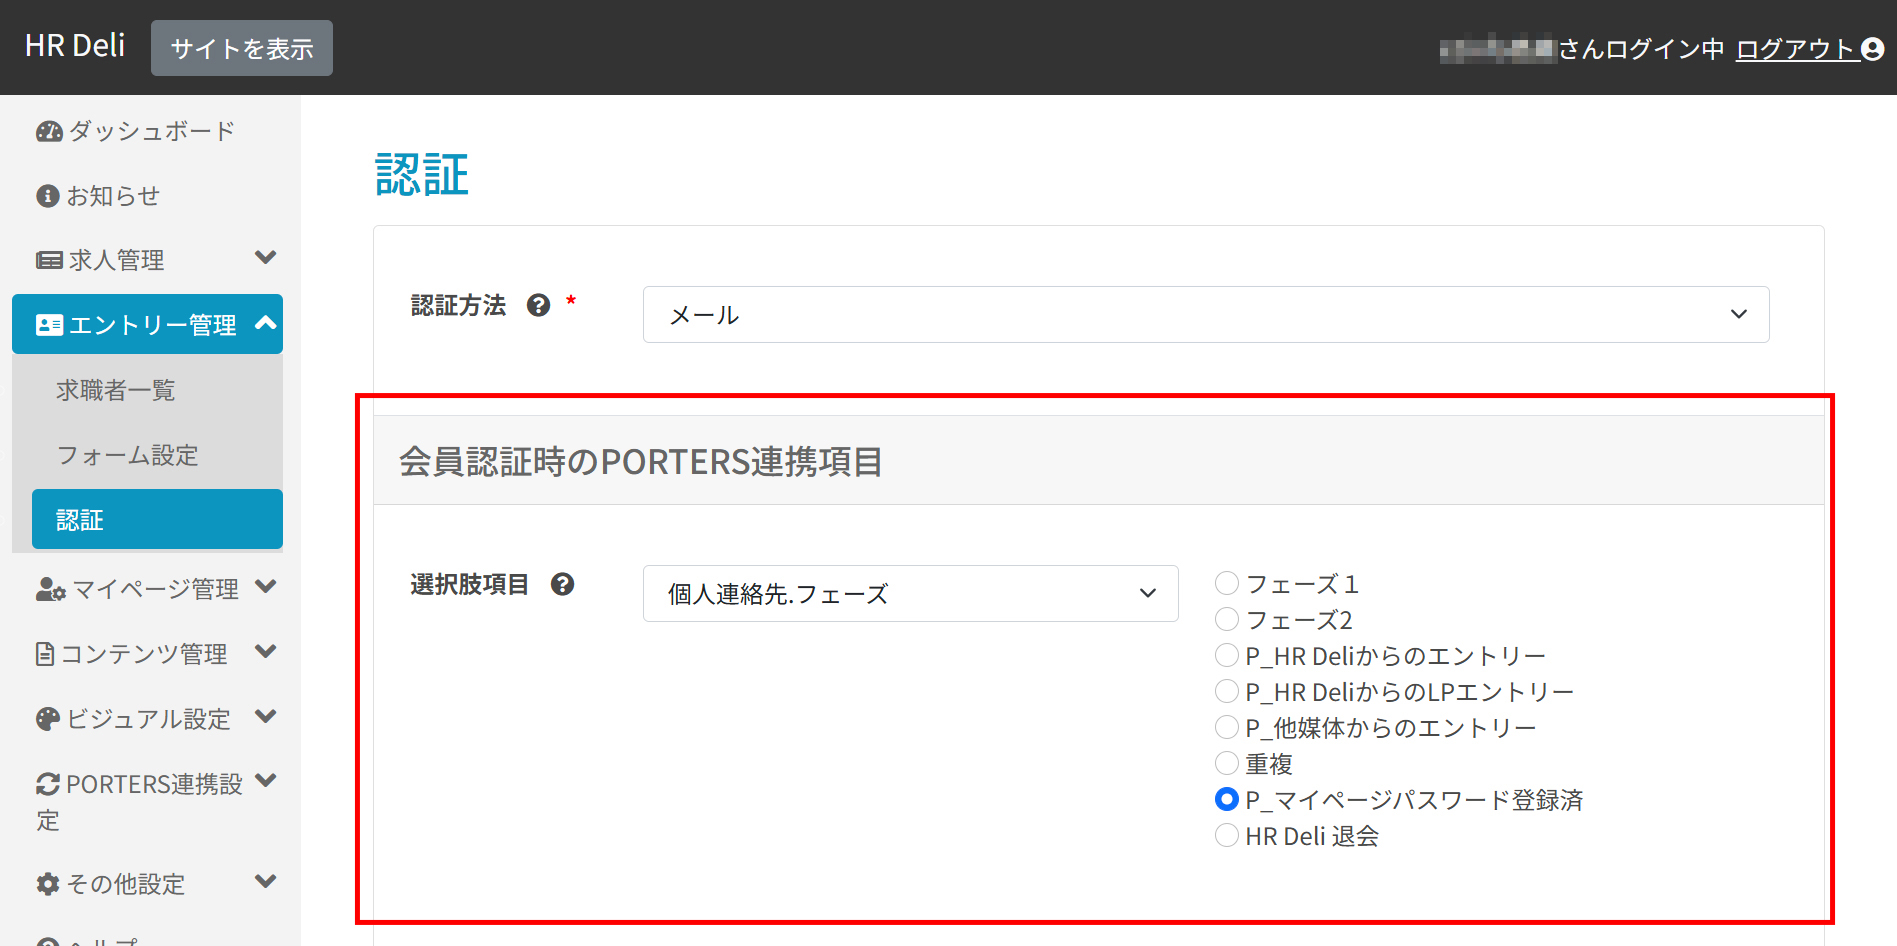Click the info icon beside お知らせ
Viewport: 1897px width, 946px height.
click(48, 196)
